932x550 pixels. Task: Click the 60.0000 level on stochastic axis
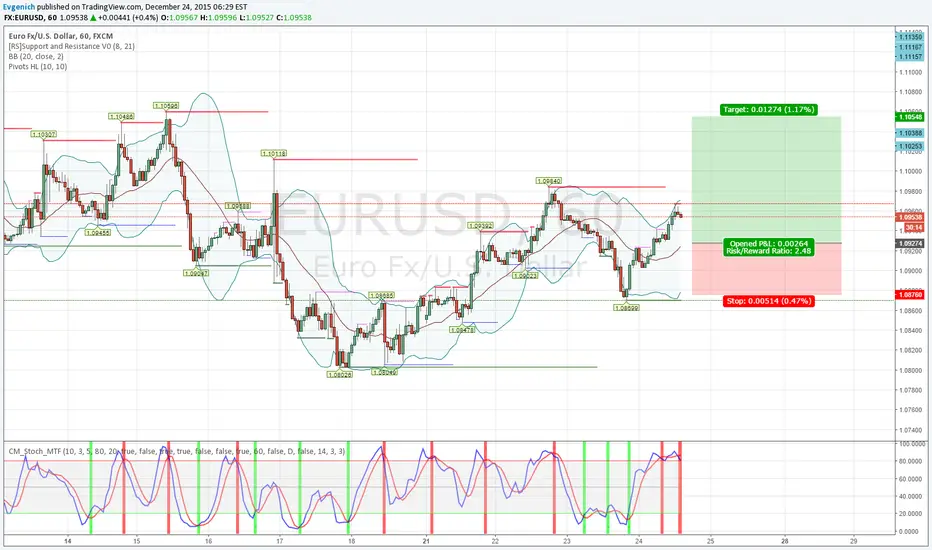tap(910, 479)
